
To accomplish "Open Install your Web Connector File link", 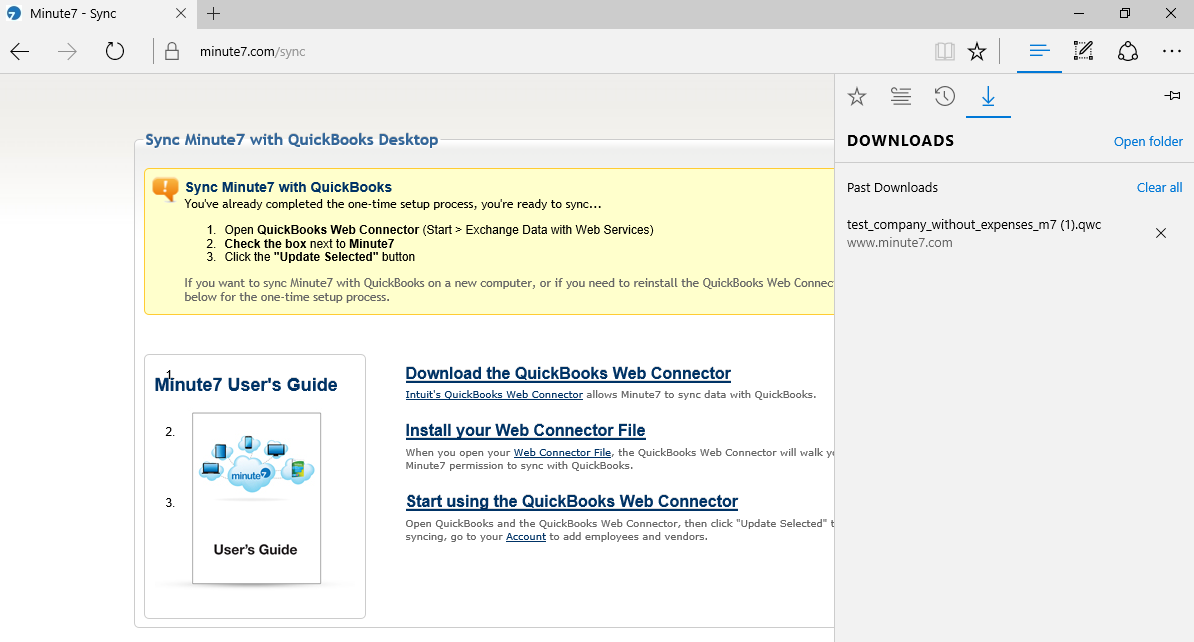I will coord(525,430).
